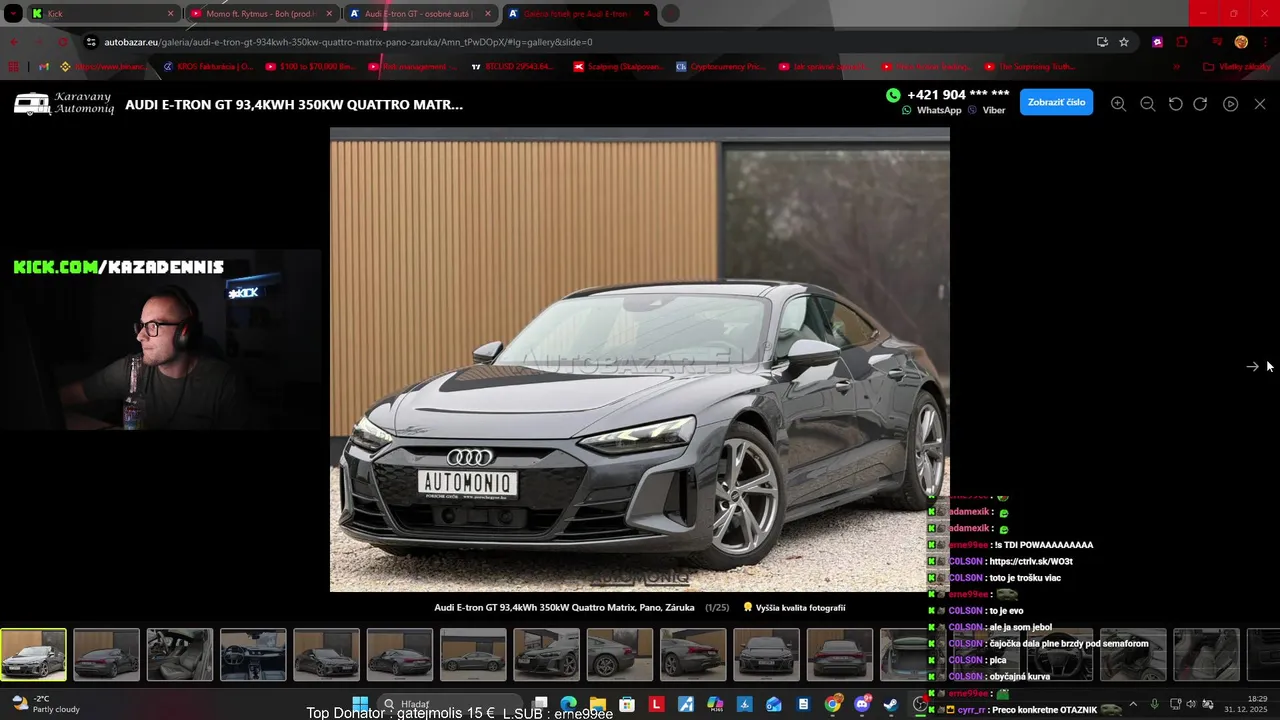Click Vyššia kvalita fotografií link

(794, 608)
